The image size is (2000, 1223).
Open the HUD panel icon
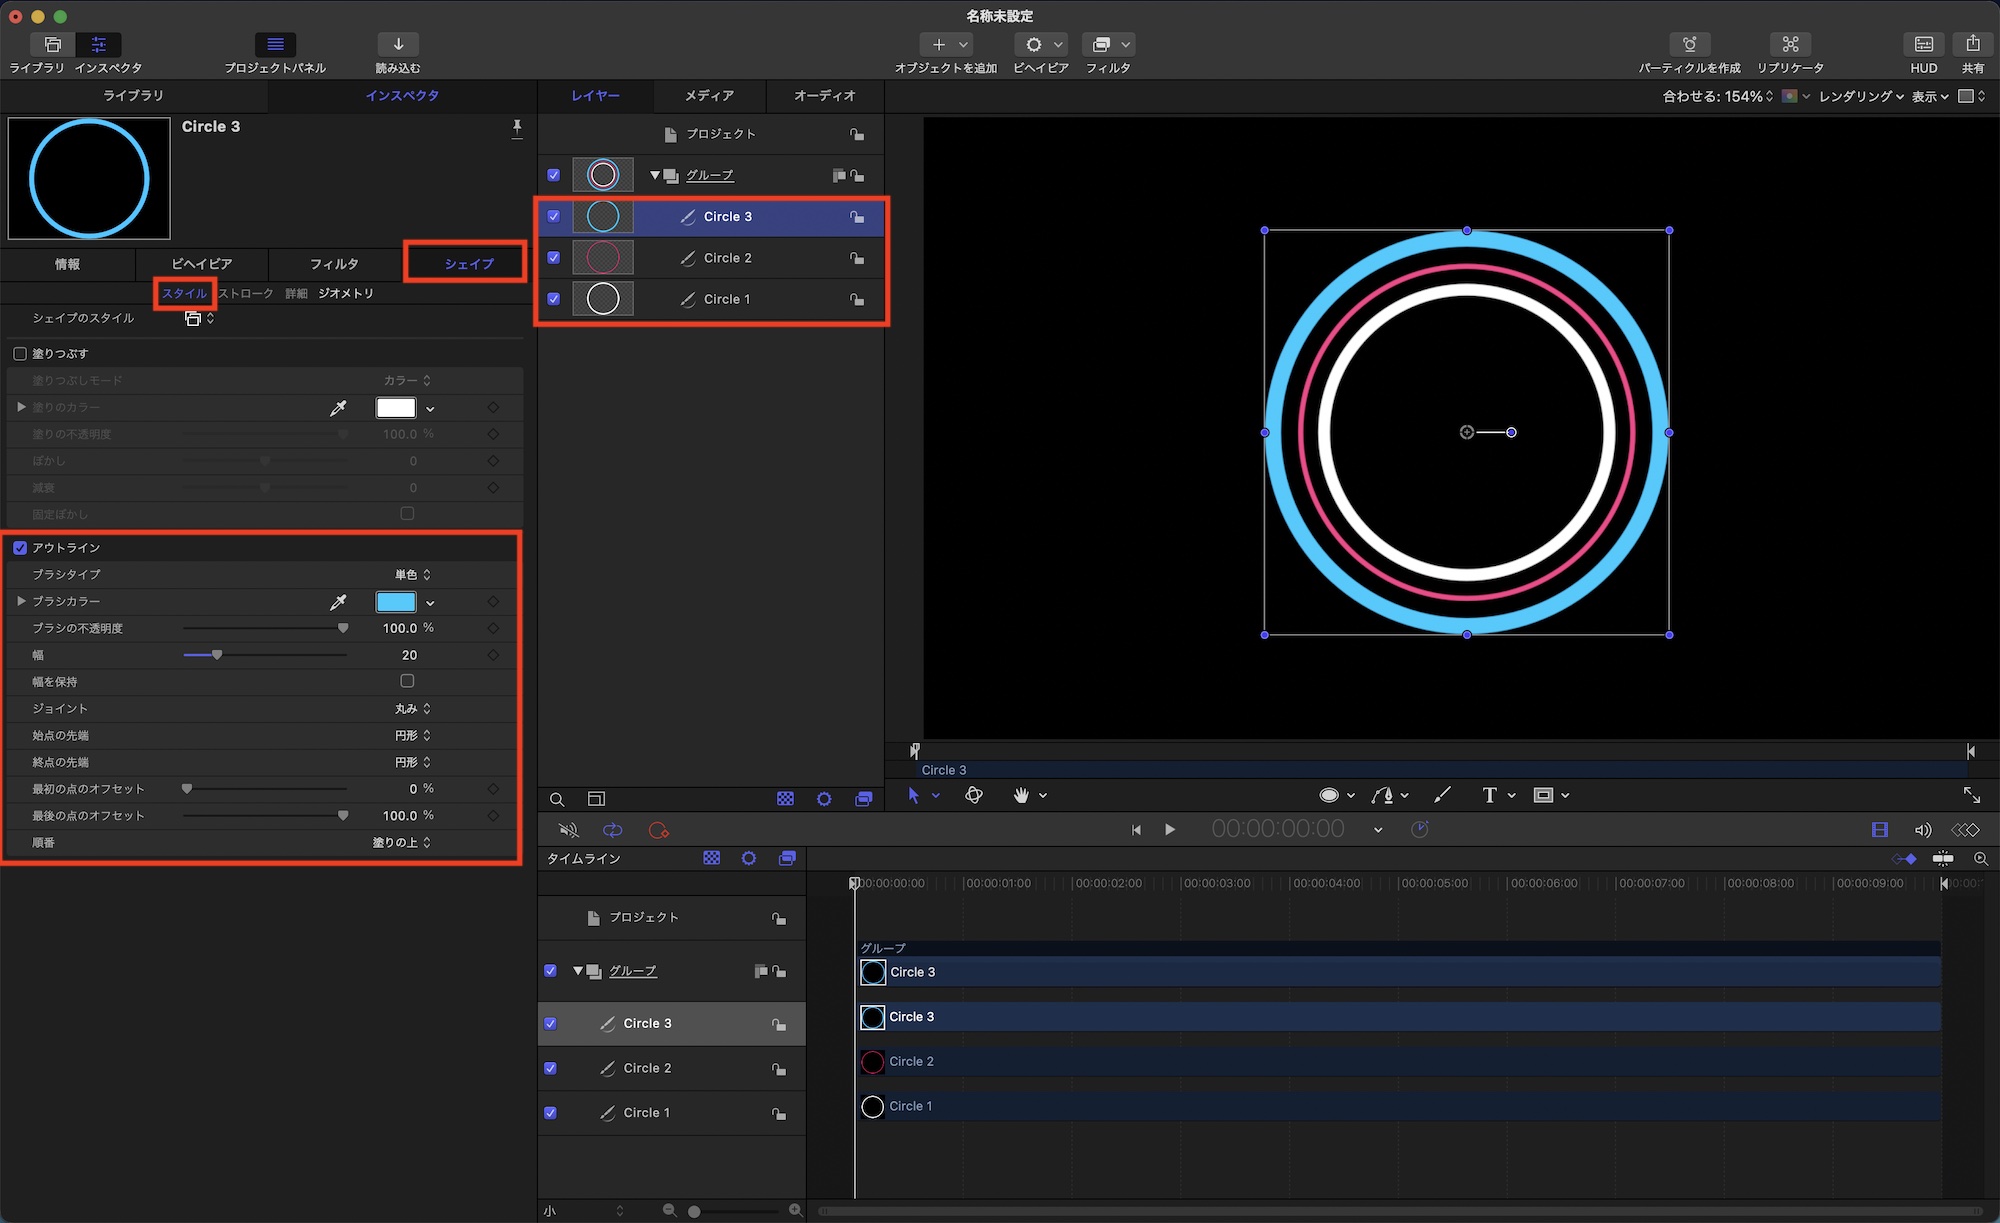tap(1923, 45)
